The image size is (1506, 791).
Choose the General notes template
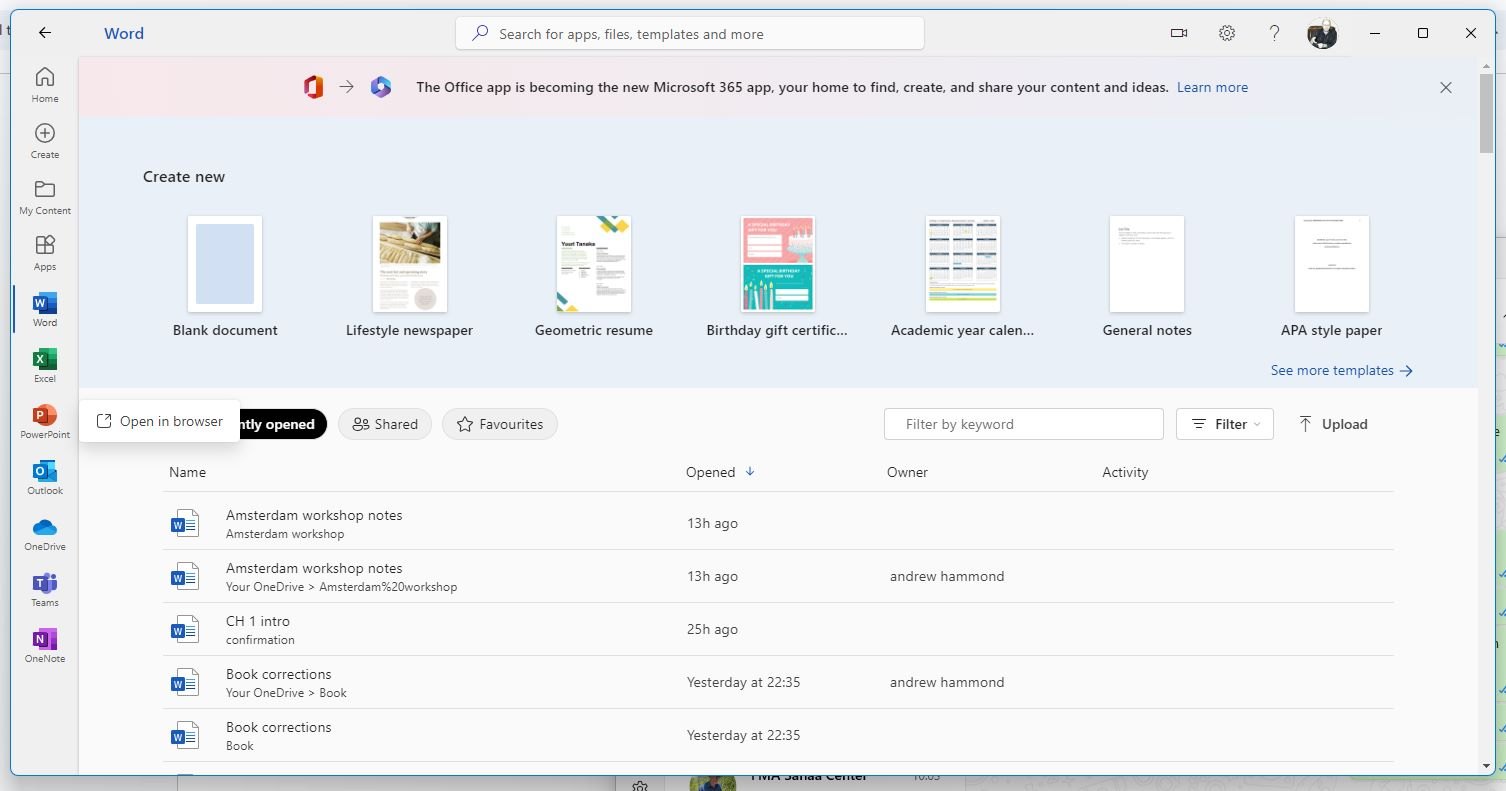coord(1147,276)
